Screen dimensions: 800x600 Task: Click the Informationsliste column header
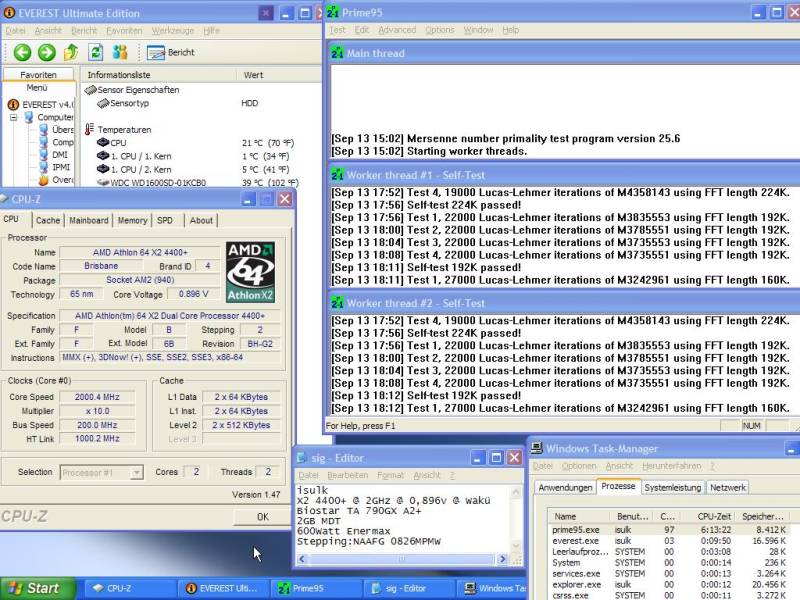pos(158,75)
